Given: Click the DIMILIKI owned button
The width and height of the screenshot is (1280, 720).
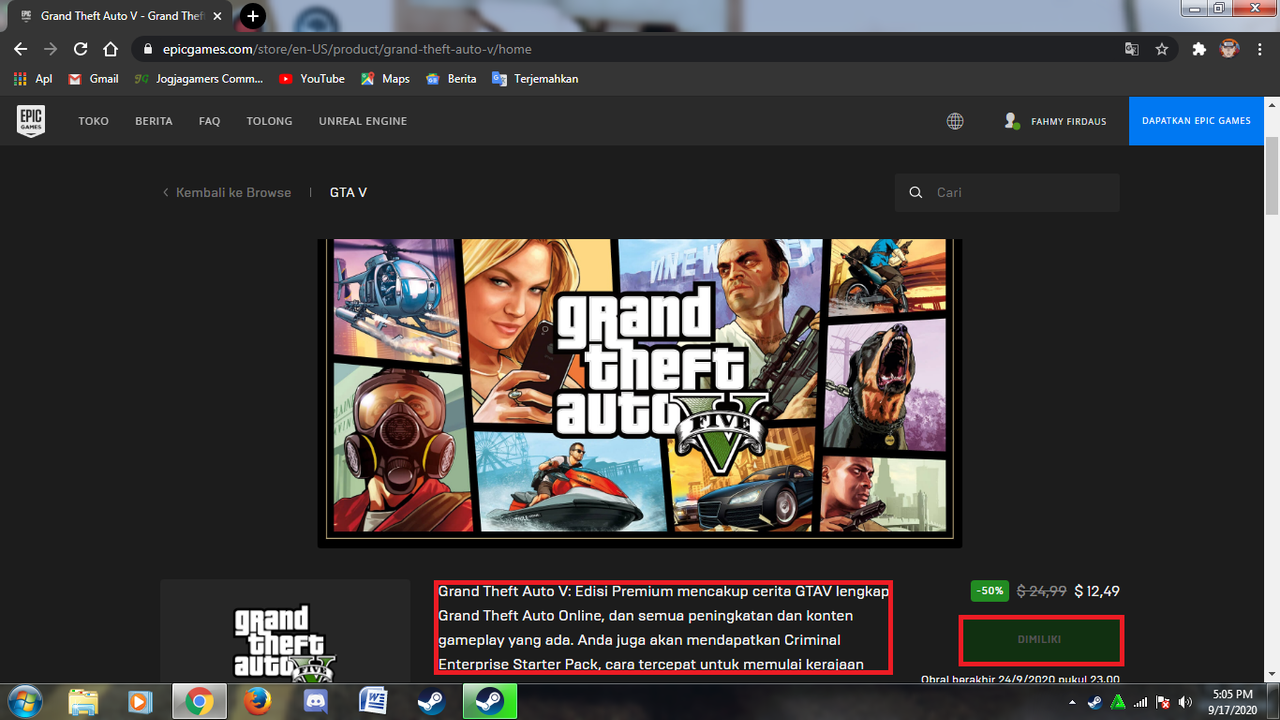Looking at the screenshot, I should click(1040, 640).
